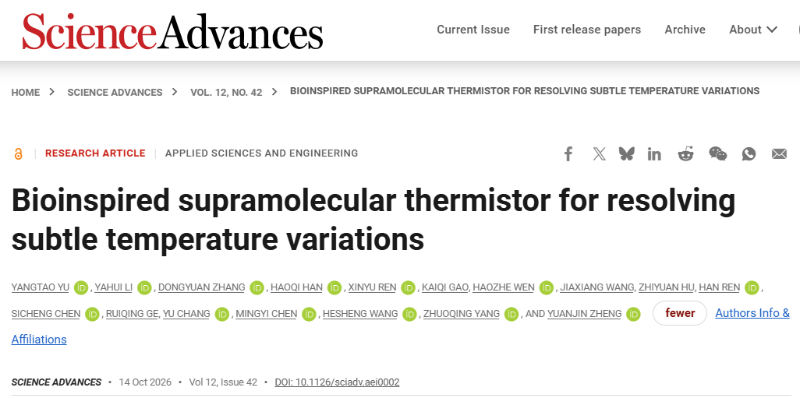Viewport: 800px width, 398px height.
Task: Share article on X (Twitter)
Action: click(x=599, y=154)
